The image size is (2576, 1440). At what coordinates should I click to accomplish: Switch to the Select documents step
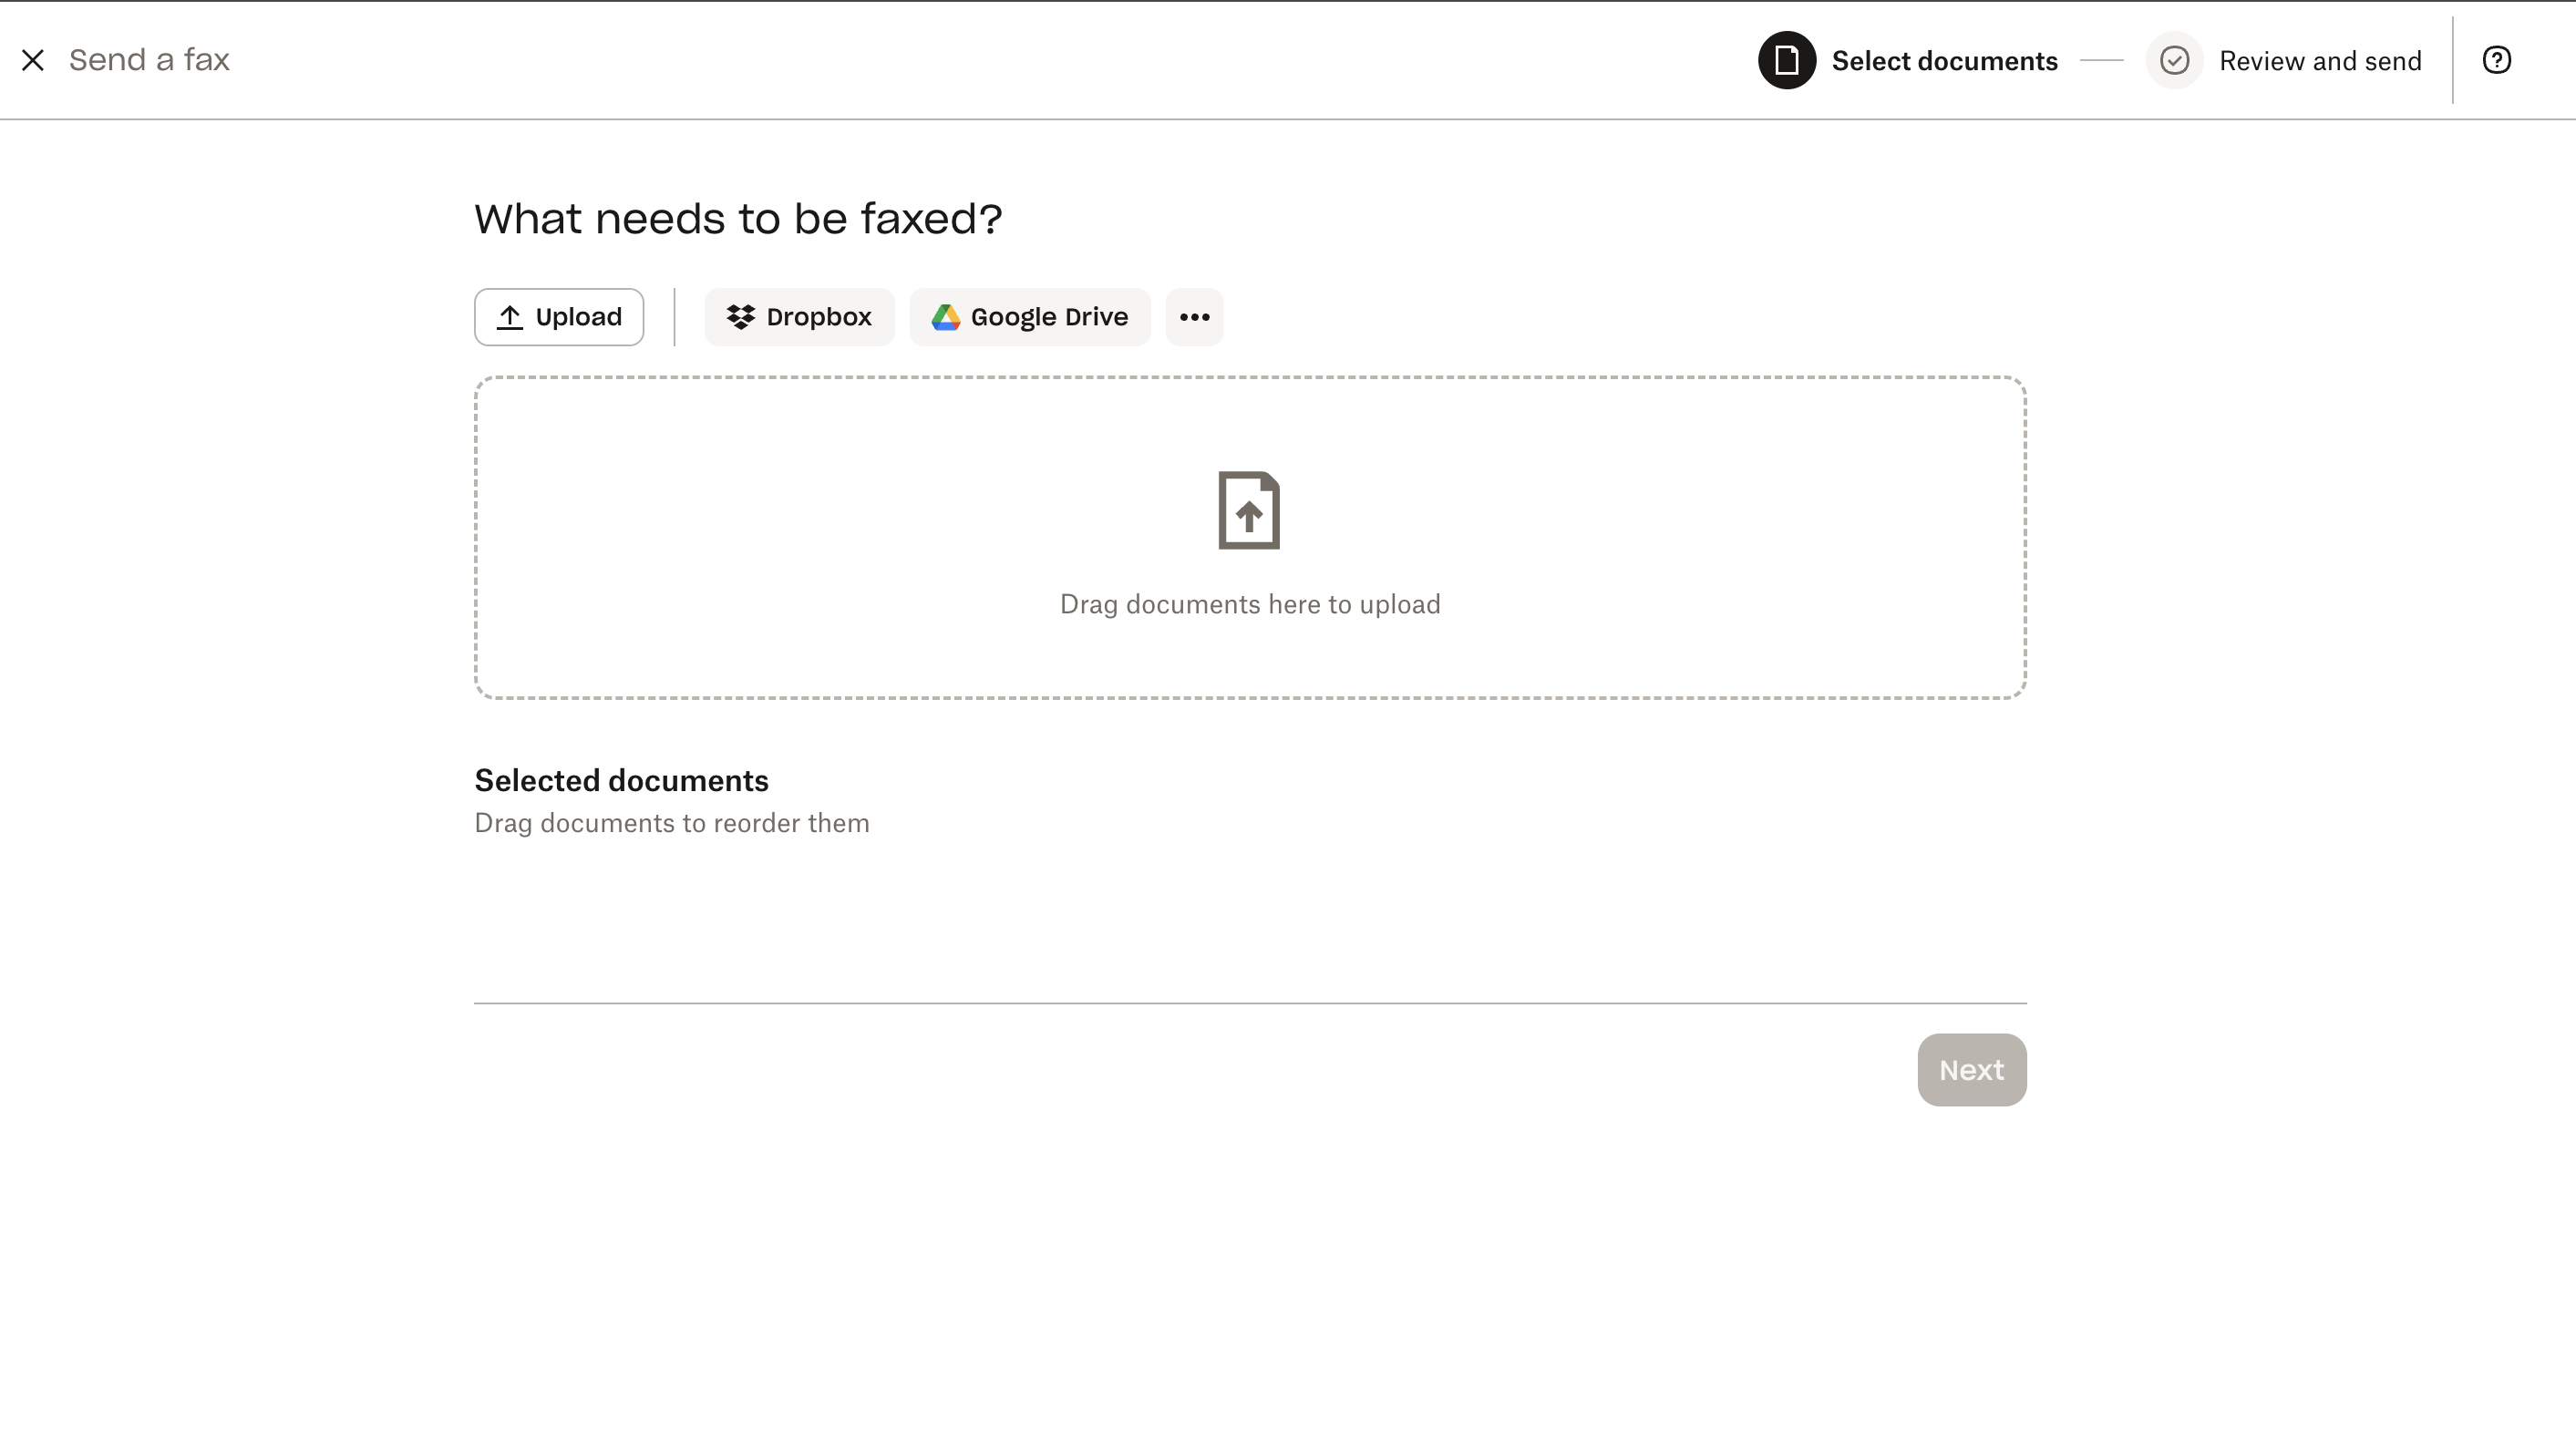click(1945, 60)
